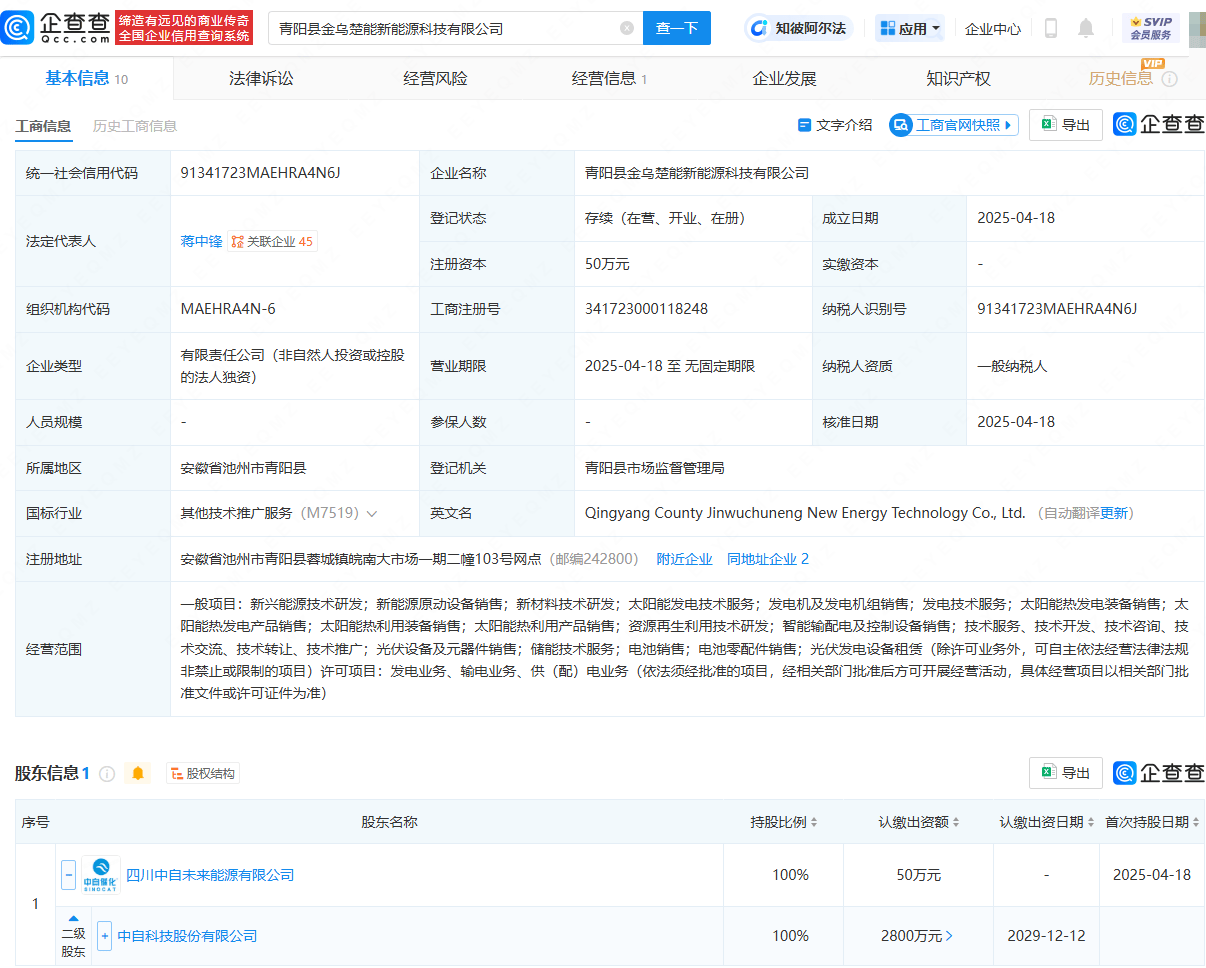Open legal representative 蒋中锋 link
This screenshot has height=968, width=1206.
(201, 241)
